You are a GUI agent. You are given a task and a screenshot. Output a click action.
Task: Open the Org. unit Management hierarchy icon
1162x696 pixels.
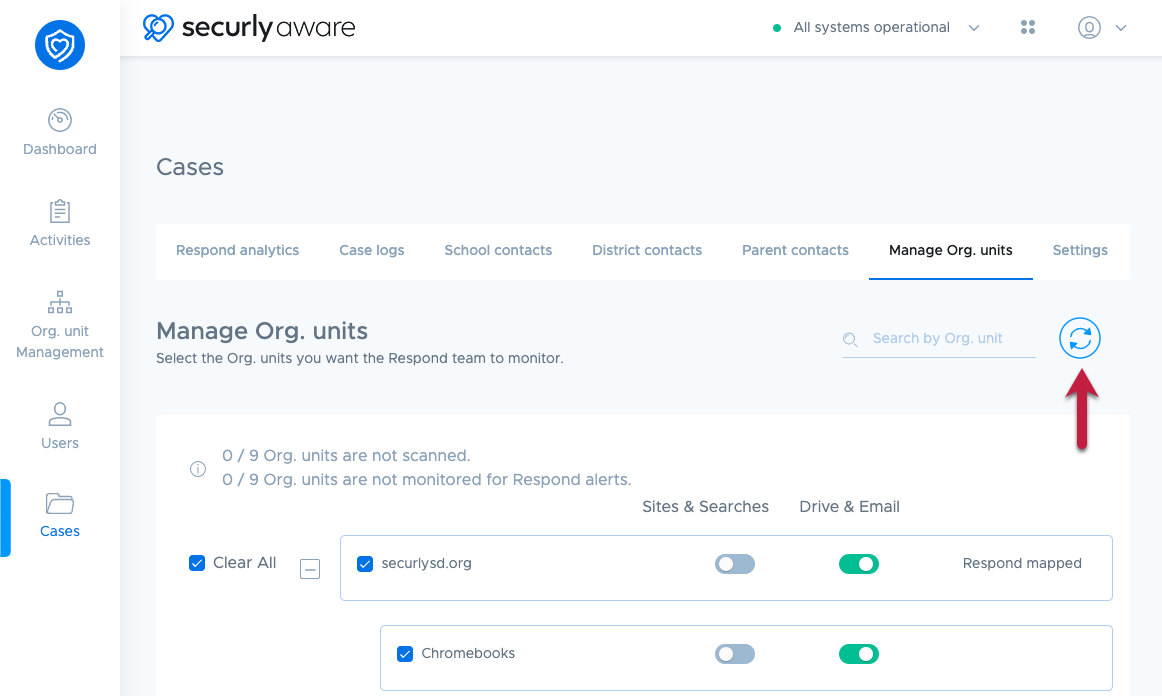(60, 302)
